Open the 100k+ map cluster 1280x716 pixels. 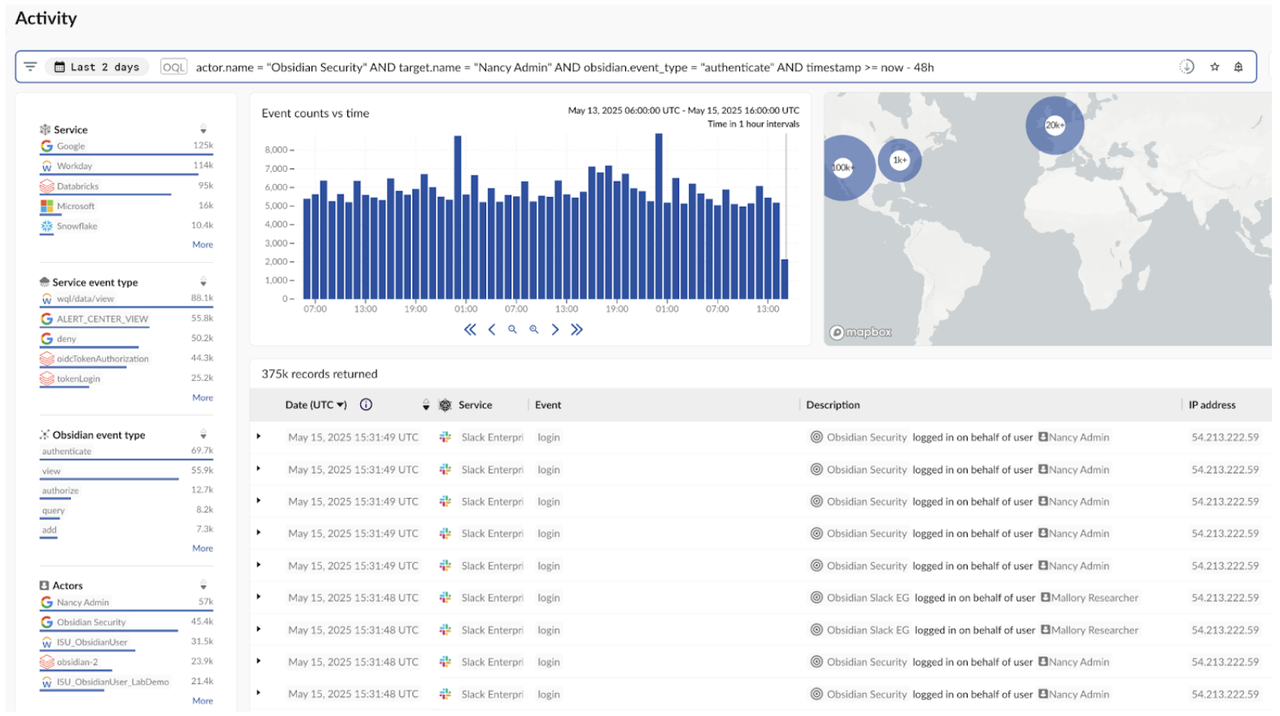pyautogui.click(x=842, y=168)
